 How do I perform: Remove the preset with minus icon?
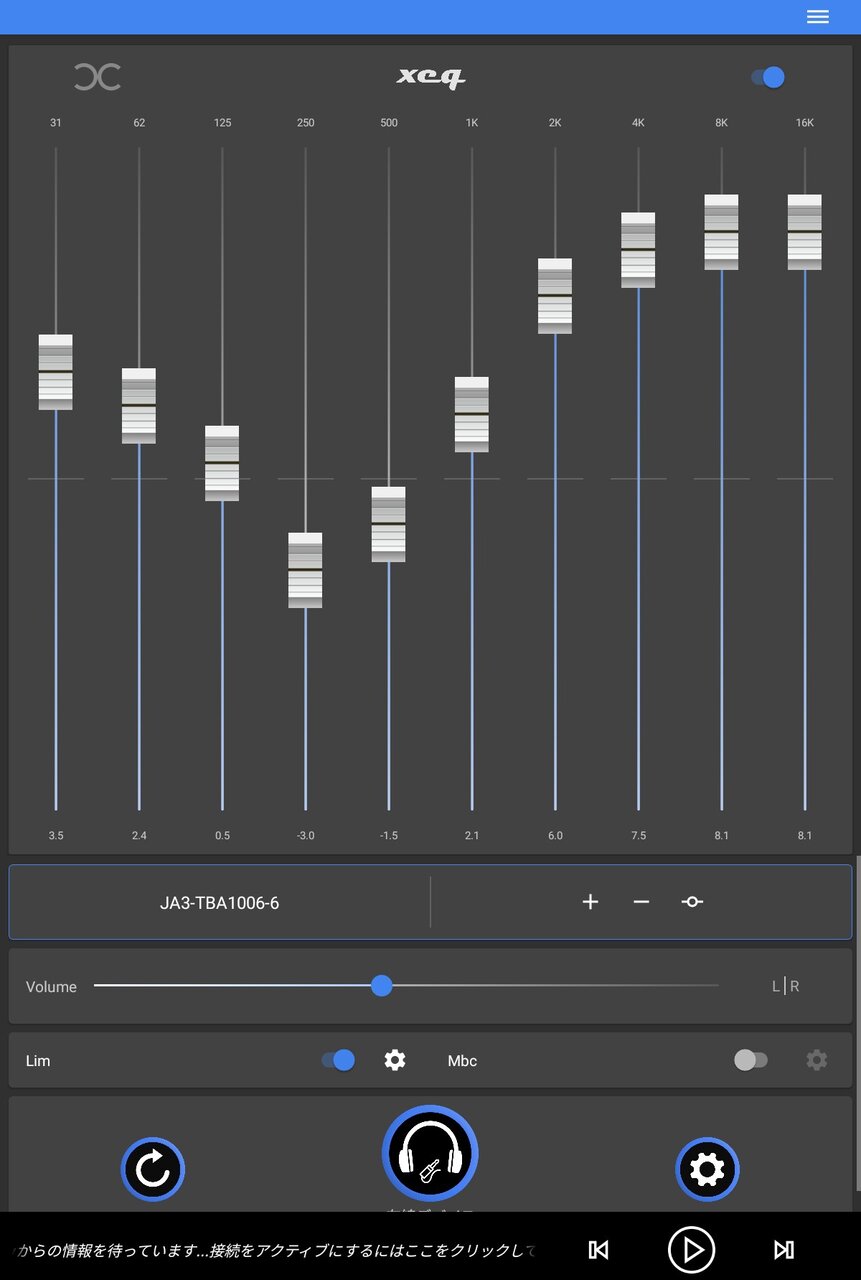point(641,902)
